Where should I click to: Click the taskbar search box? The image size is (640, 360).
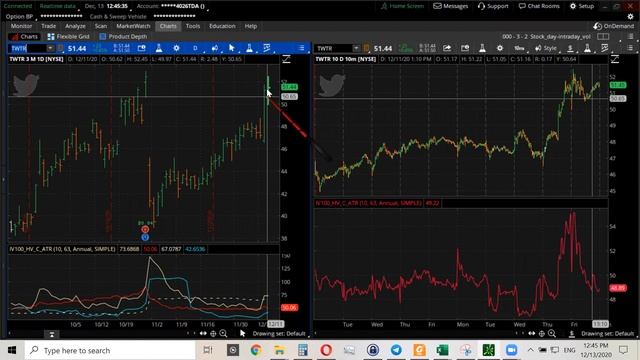coord(110,350)
